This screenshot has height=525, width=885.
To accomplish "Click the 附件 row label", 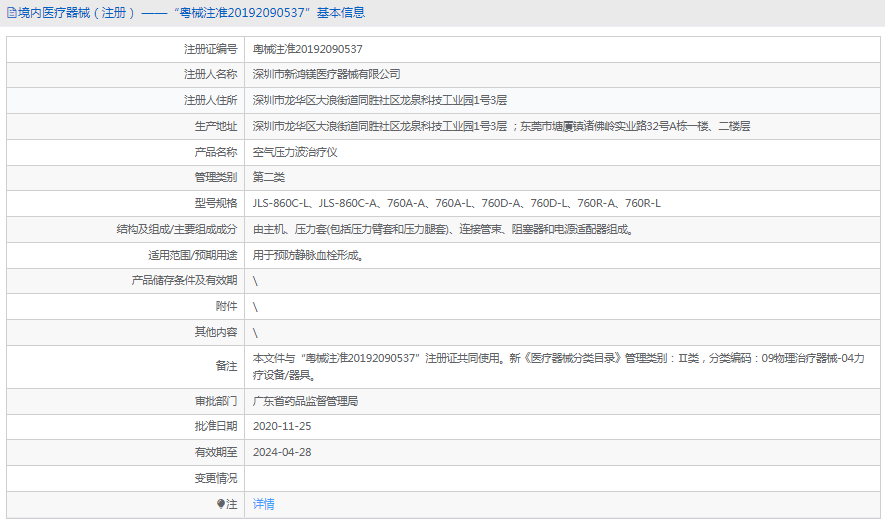I will (x=226, y=306).
